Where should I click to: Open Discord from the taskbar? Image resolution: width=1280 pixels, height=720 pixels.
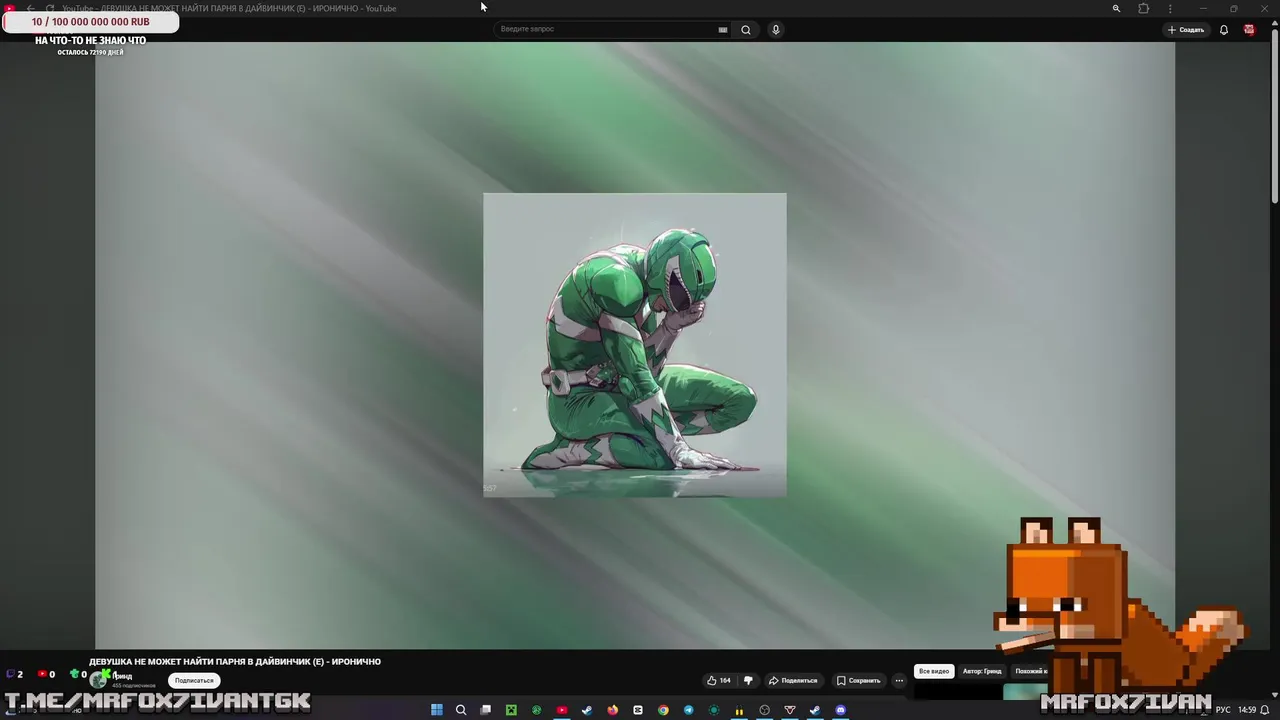pyautogui.click(x=840, y=710)
